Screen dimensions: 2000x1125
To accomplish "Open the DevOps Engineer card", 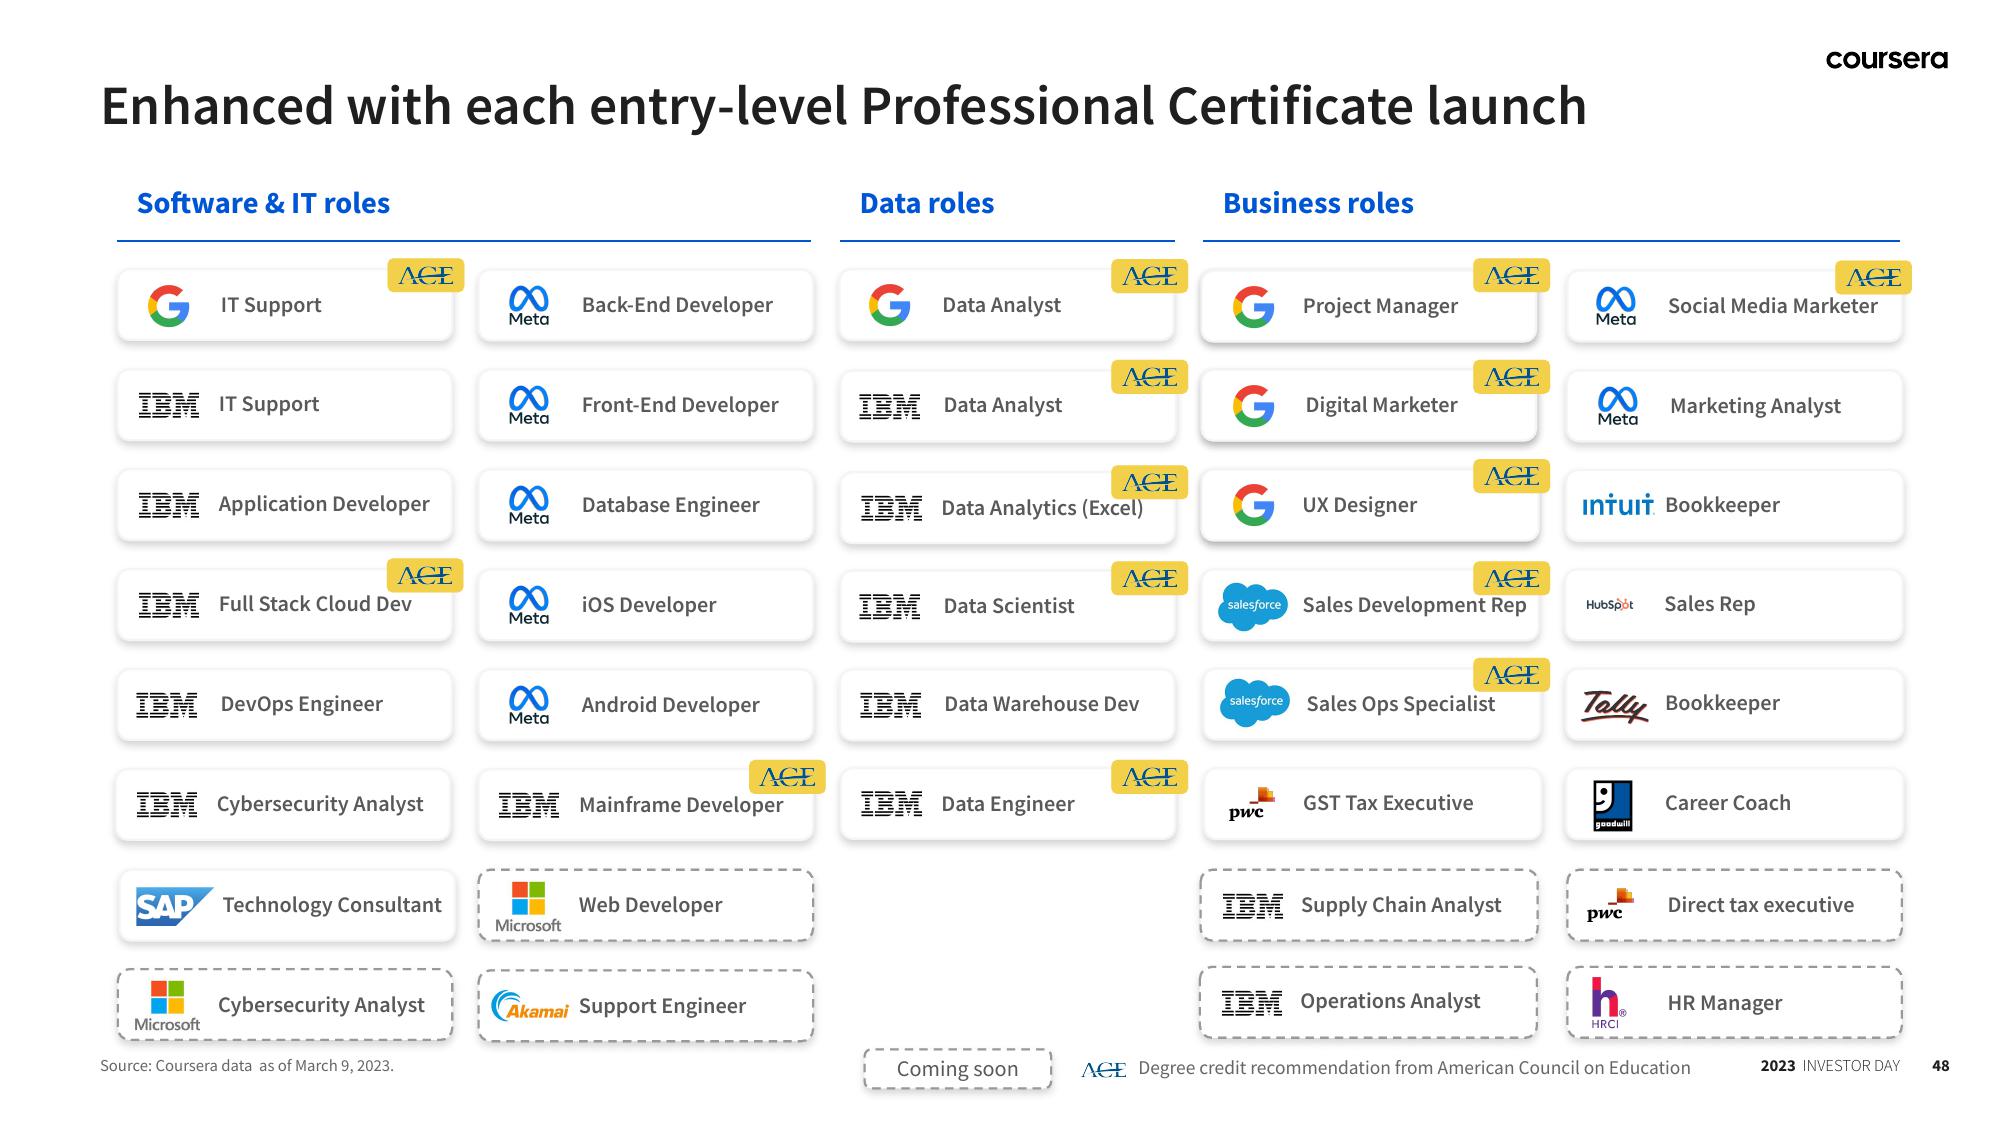I will [x=285, y=705].
